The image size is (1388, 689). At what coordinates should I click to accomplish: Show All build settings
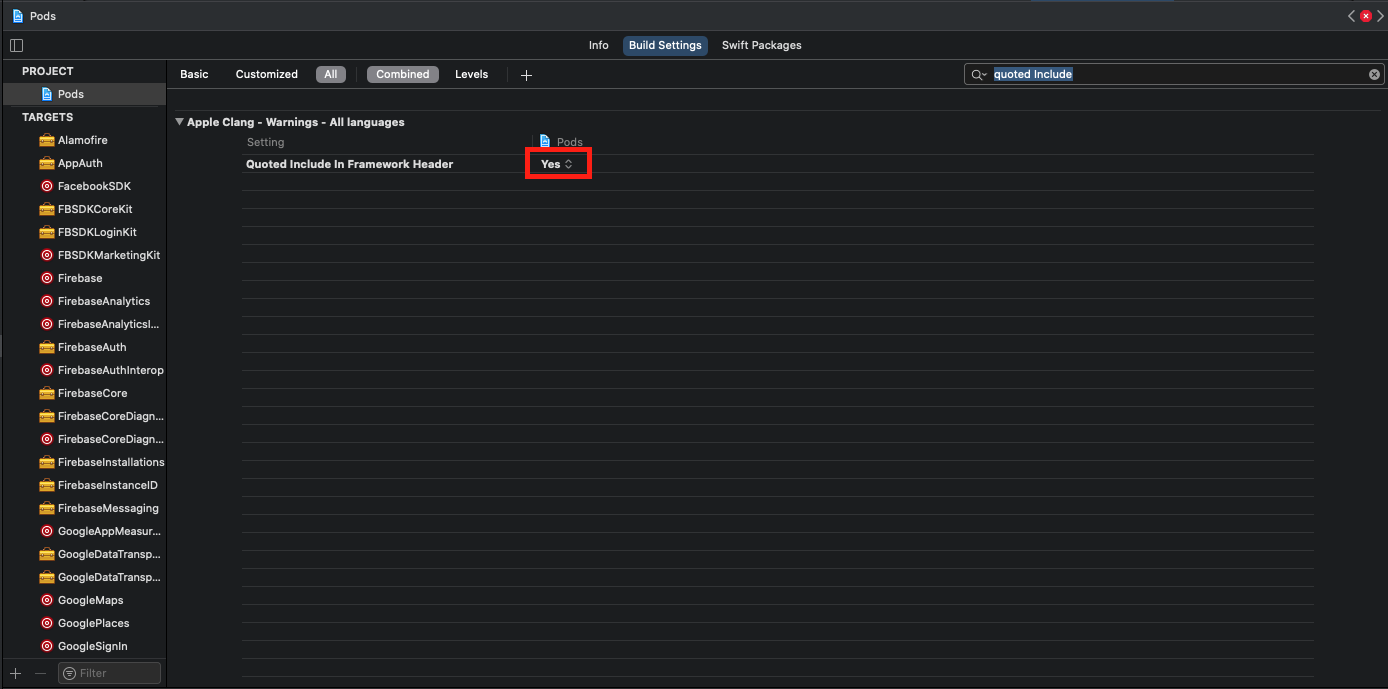click(330, 75)
